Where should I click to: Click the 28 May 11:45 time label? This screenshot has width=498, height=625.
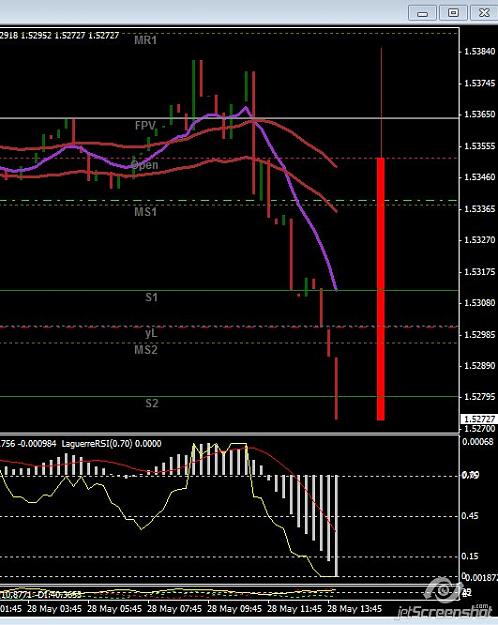coord(294,609)
